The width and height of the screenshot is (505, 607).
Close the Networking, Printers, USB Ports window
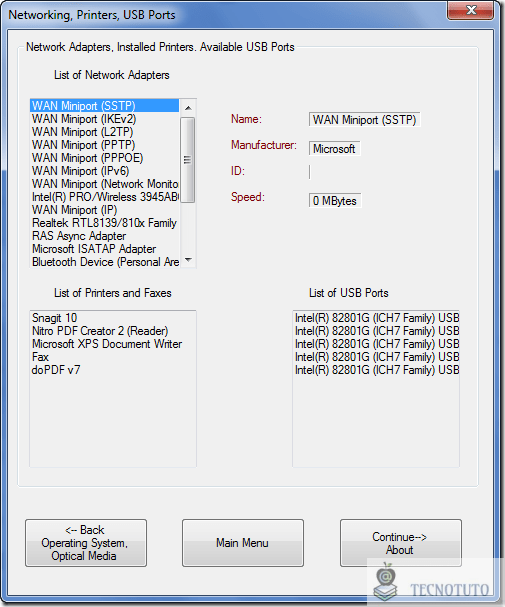tap(471, 10)
